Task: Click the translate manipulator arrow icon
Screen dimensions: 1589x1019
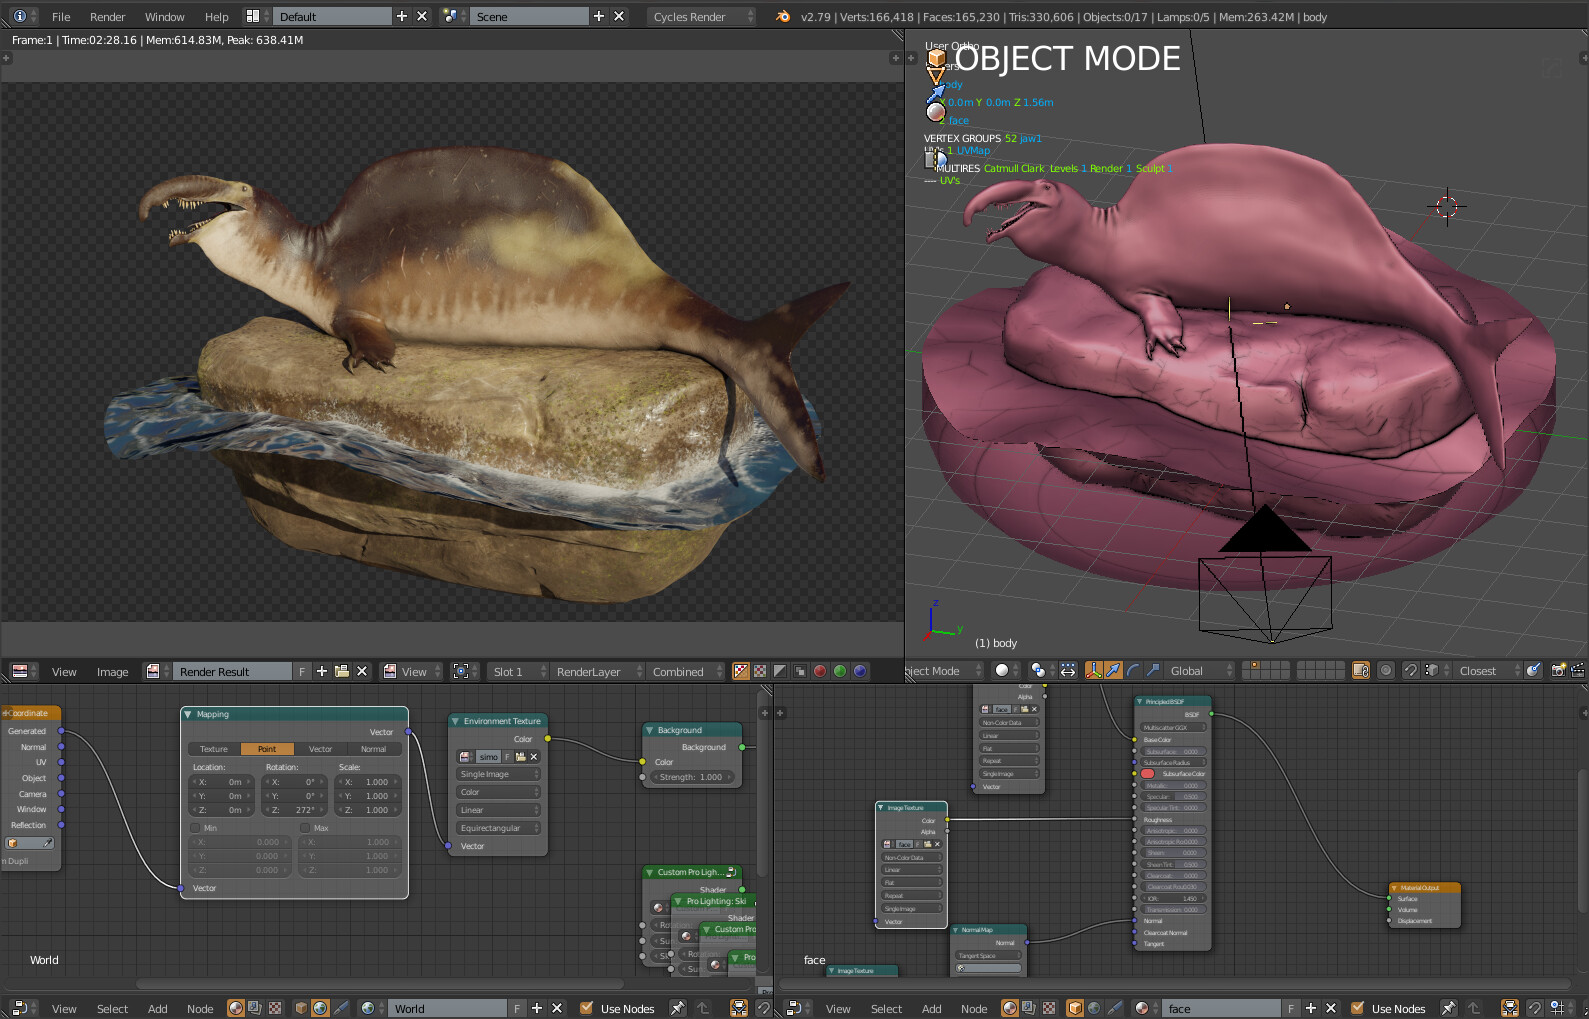Action: click(x=1113, y=671)
